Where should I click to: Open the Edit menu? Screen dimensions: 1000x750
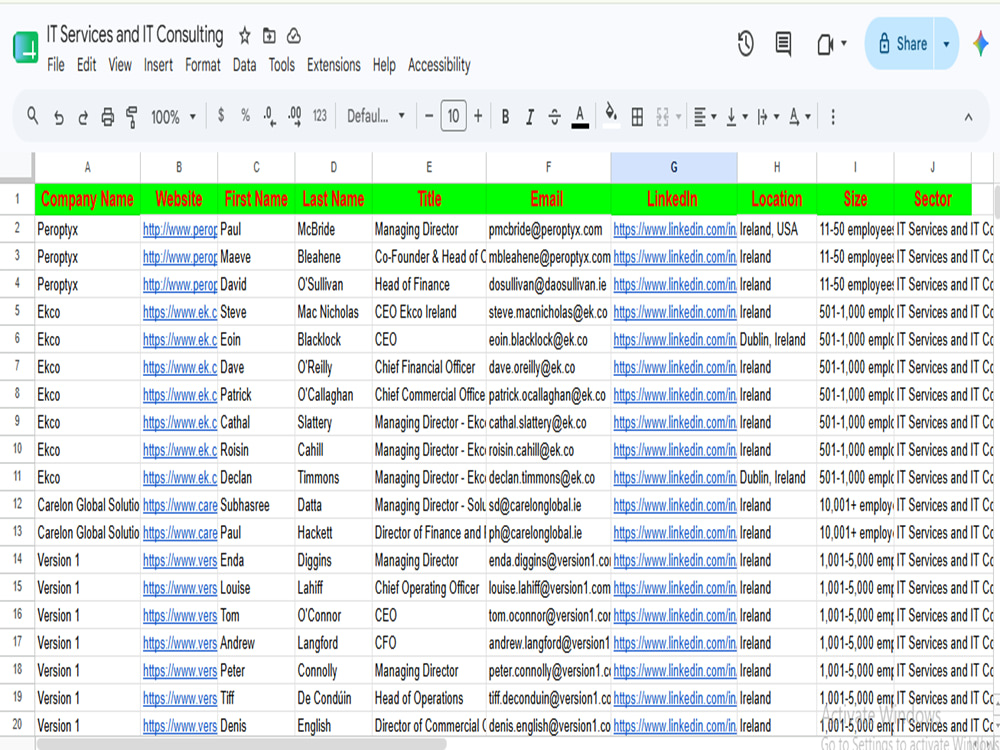[x=86, y=65]
